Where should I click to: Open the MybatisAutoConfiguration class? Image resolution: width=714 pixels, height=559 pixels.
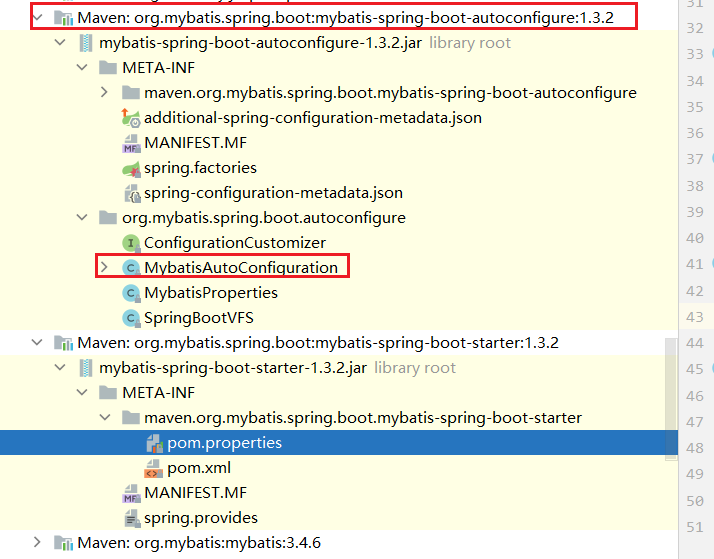[x=241, y=268]
